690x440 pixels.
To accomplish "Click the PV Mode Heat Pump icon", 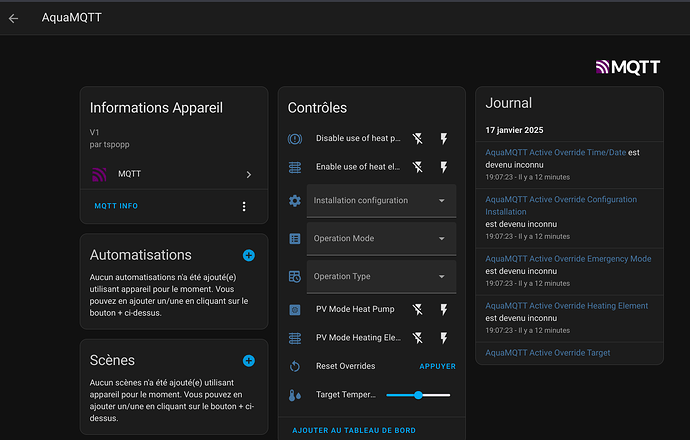I will coord(295,310).
